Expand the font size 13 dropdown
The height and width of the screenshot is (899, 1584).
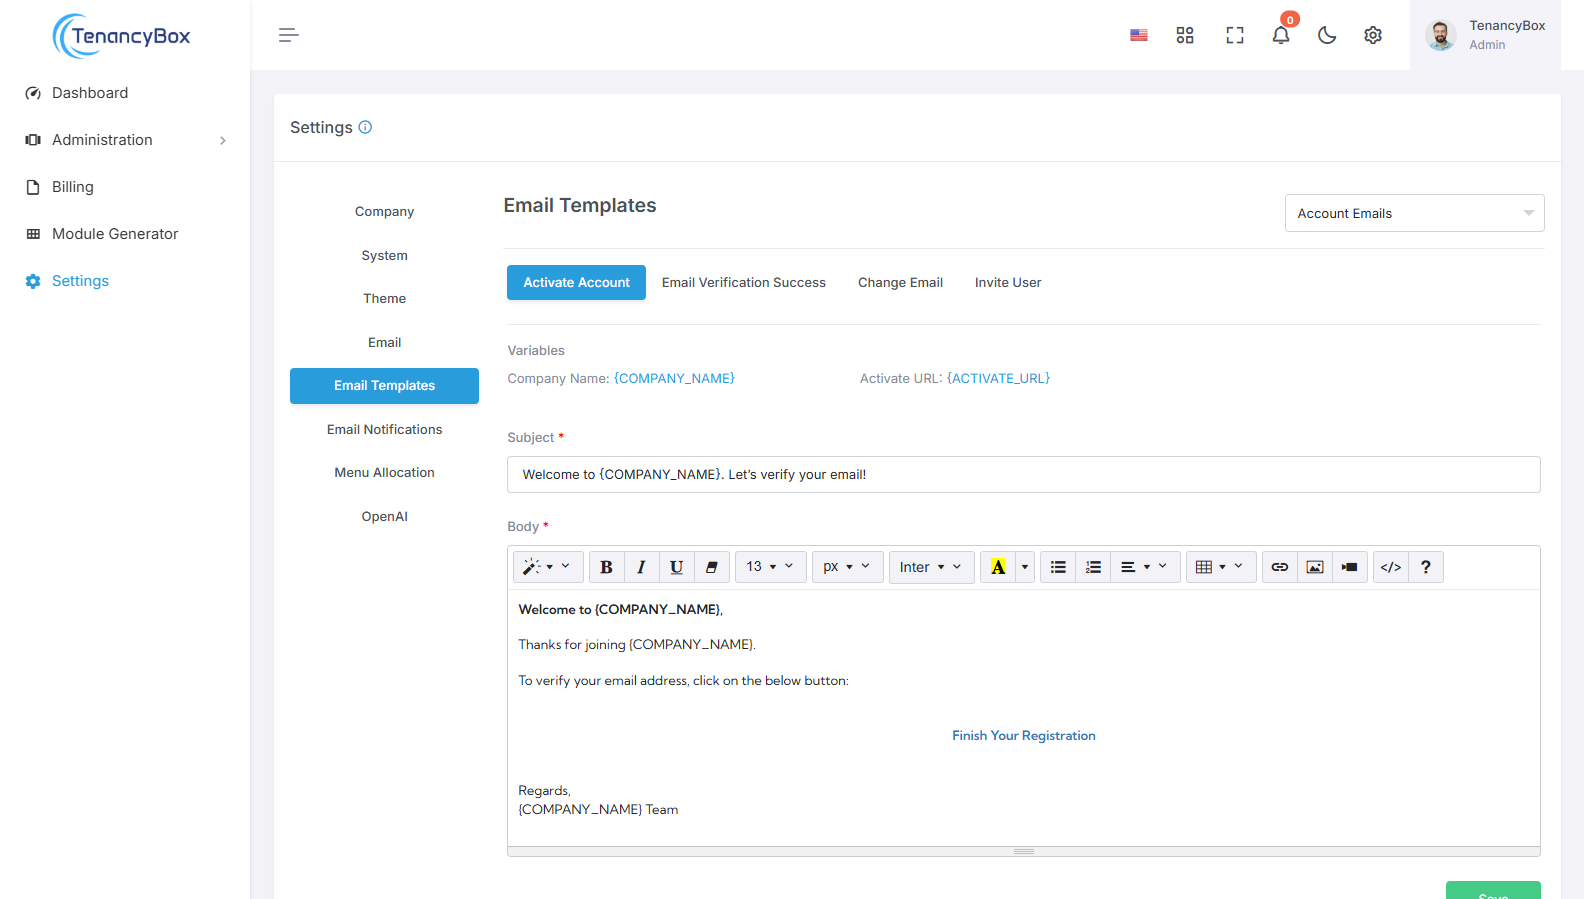pyautogui.click(x=769, y=567)
